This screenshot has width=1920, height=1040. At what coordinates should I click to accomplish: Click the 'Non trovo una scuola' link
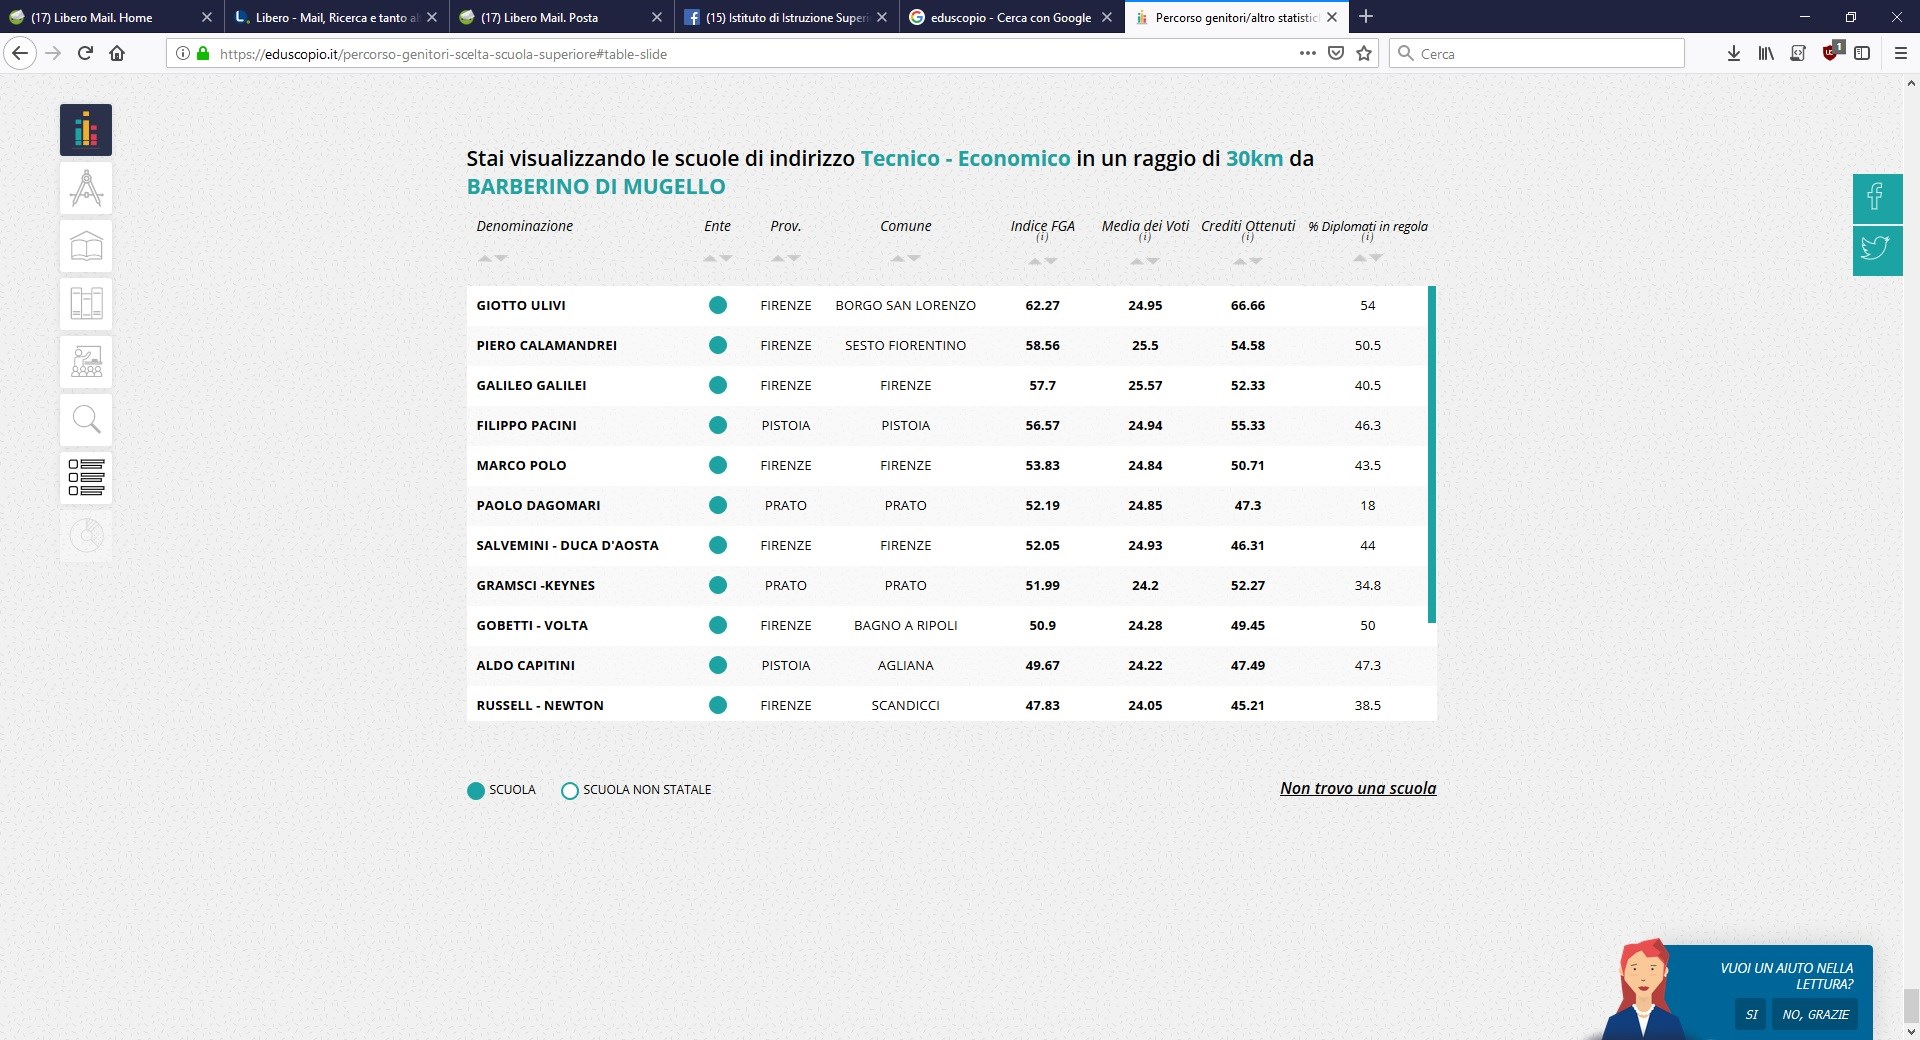(x=1357, y=788)
